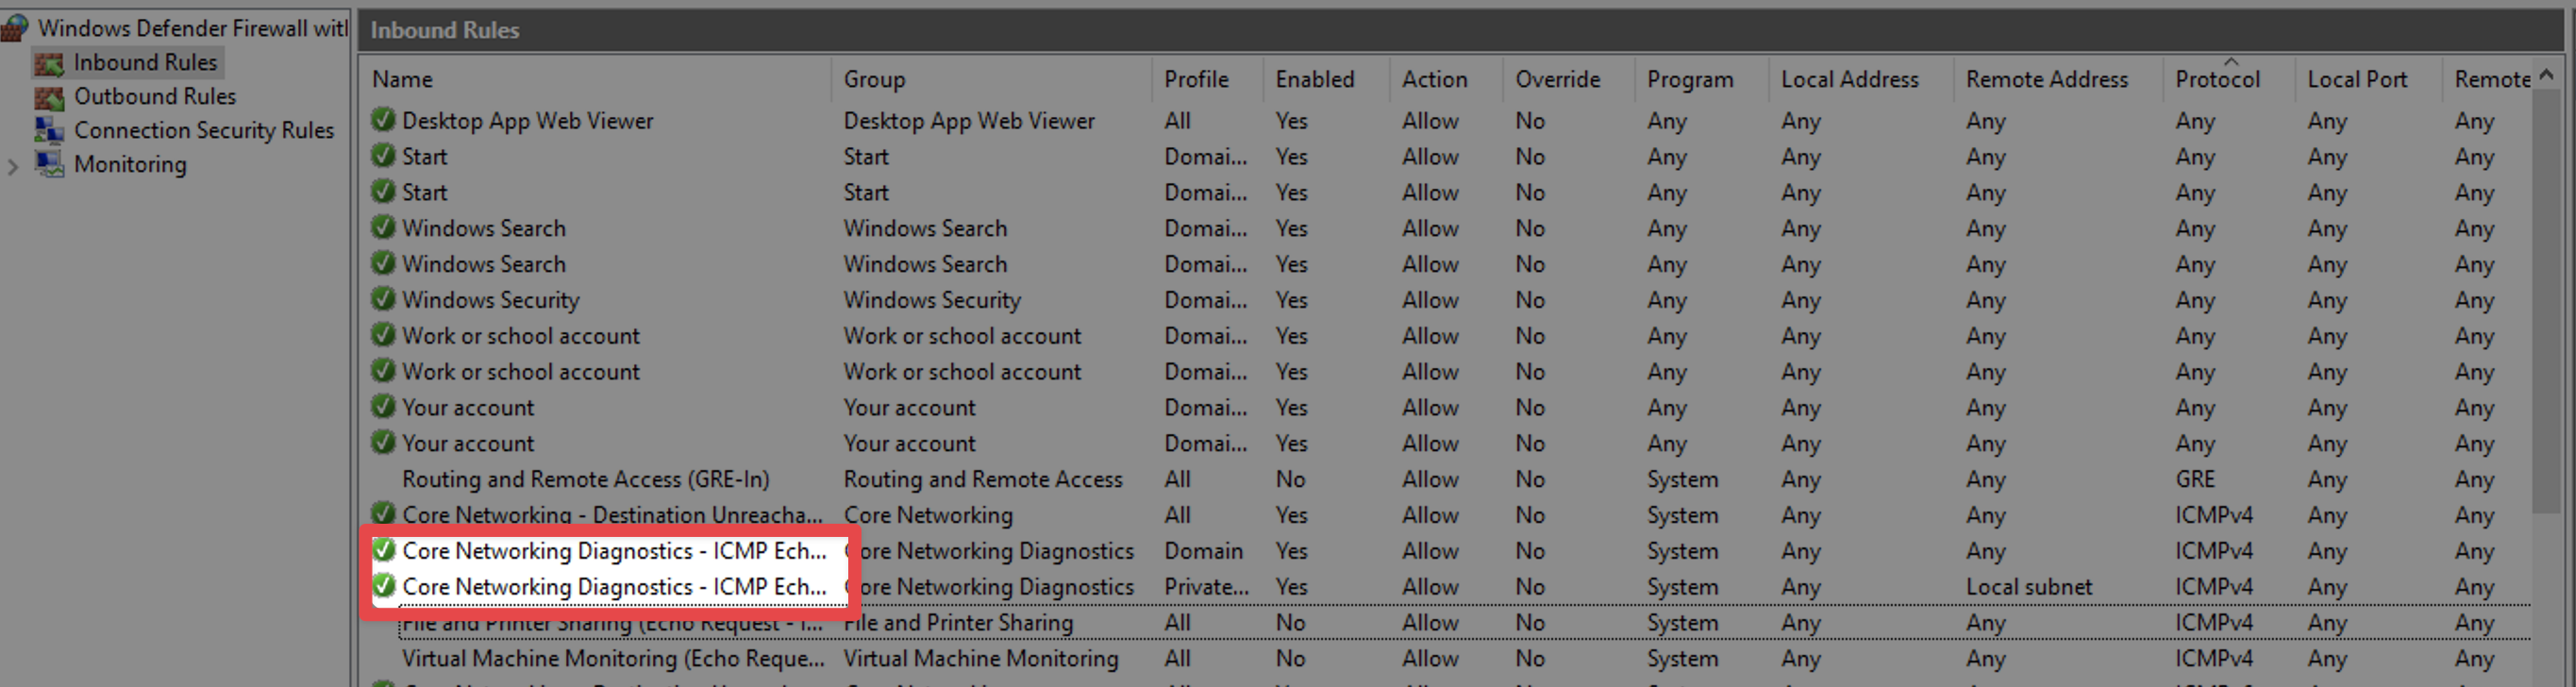Click check icon of Domain ICMP Echo rule

382,550
